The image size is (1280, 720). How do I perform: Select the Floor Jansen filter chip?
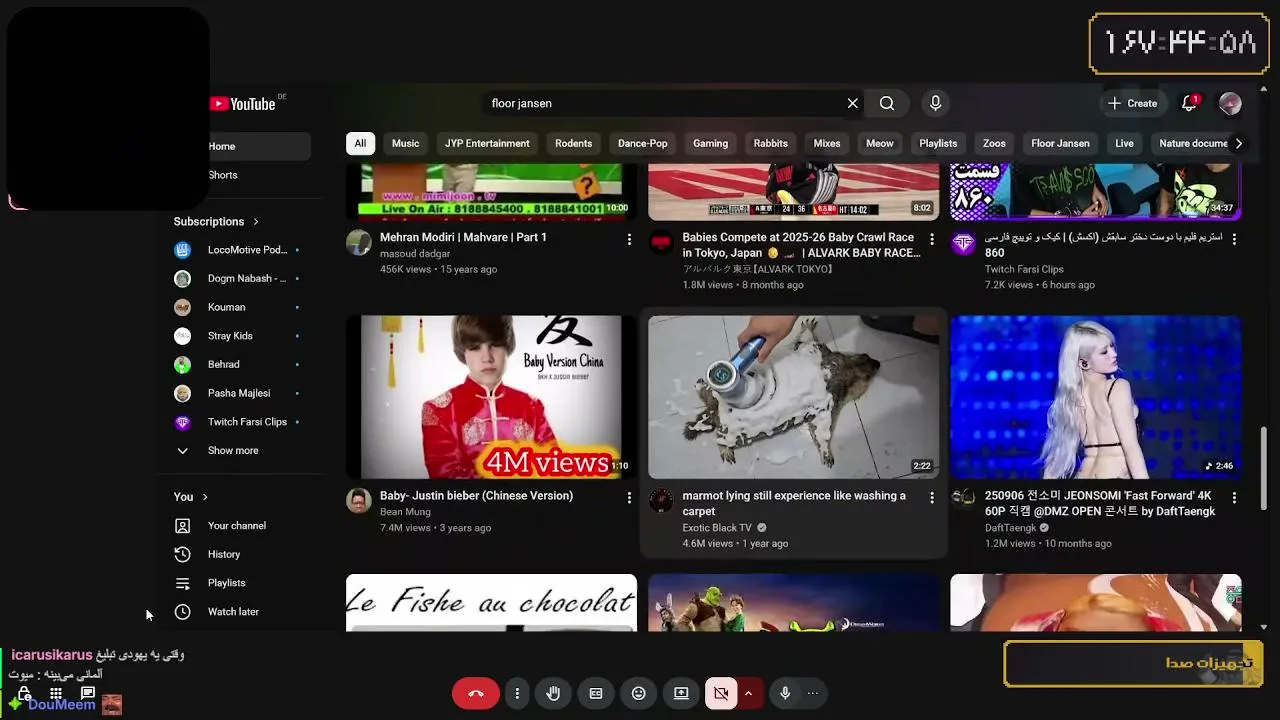coord(1060,144)
